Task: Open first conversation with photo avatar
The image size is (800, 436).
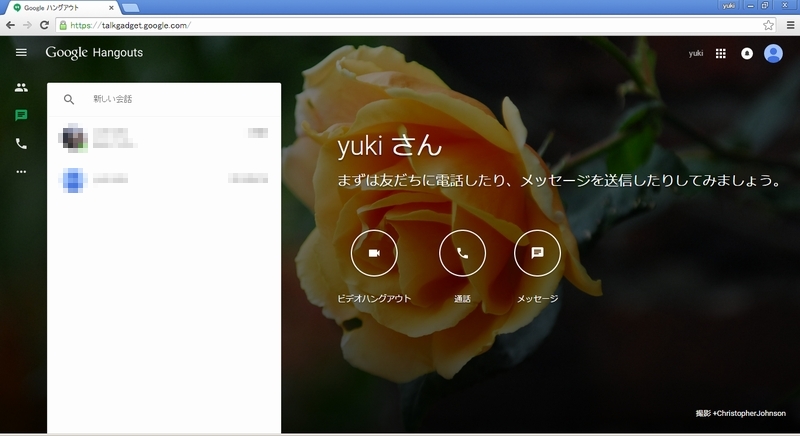Action: 163,138
